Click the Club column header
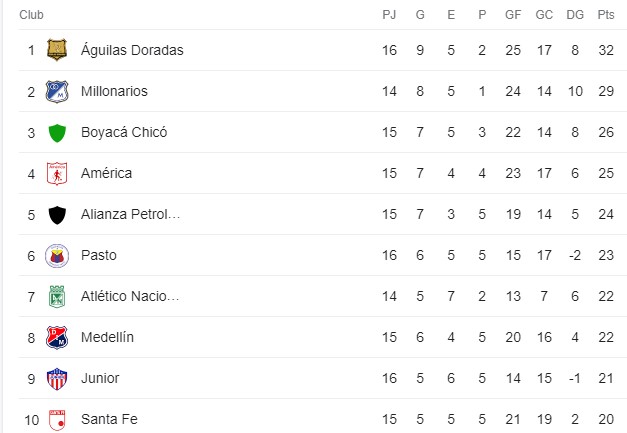 tap(31, 15)
